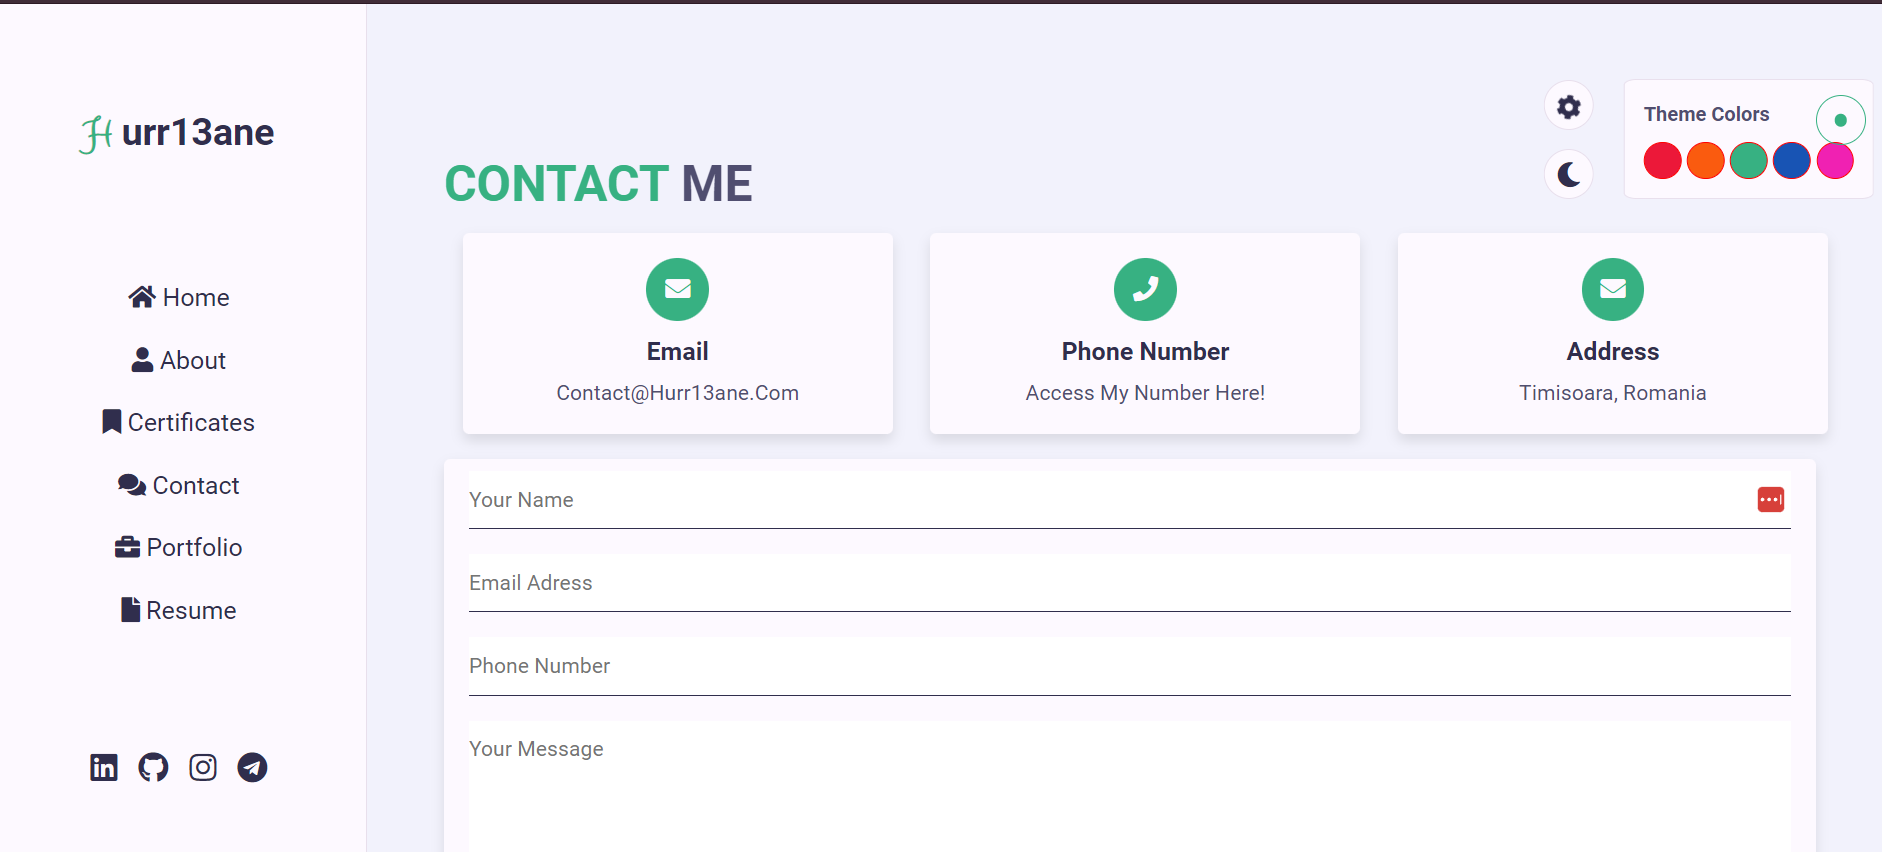Click the green Email envelope icon
1882x852 pixels.
677,289
